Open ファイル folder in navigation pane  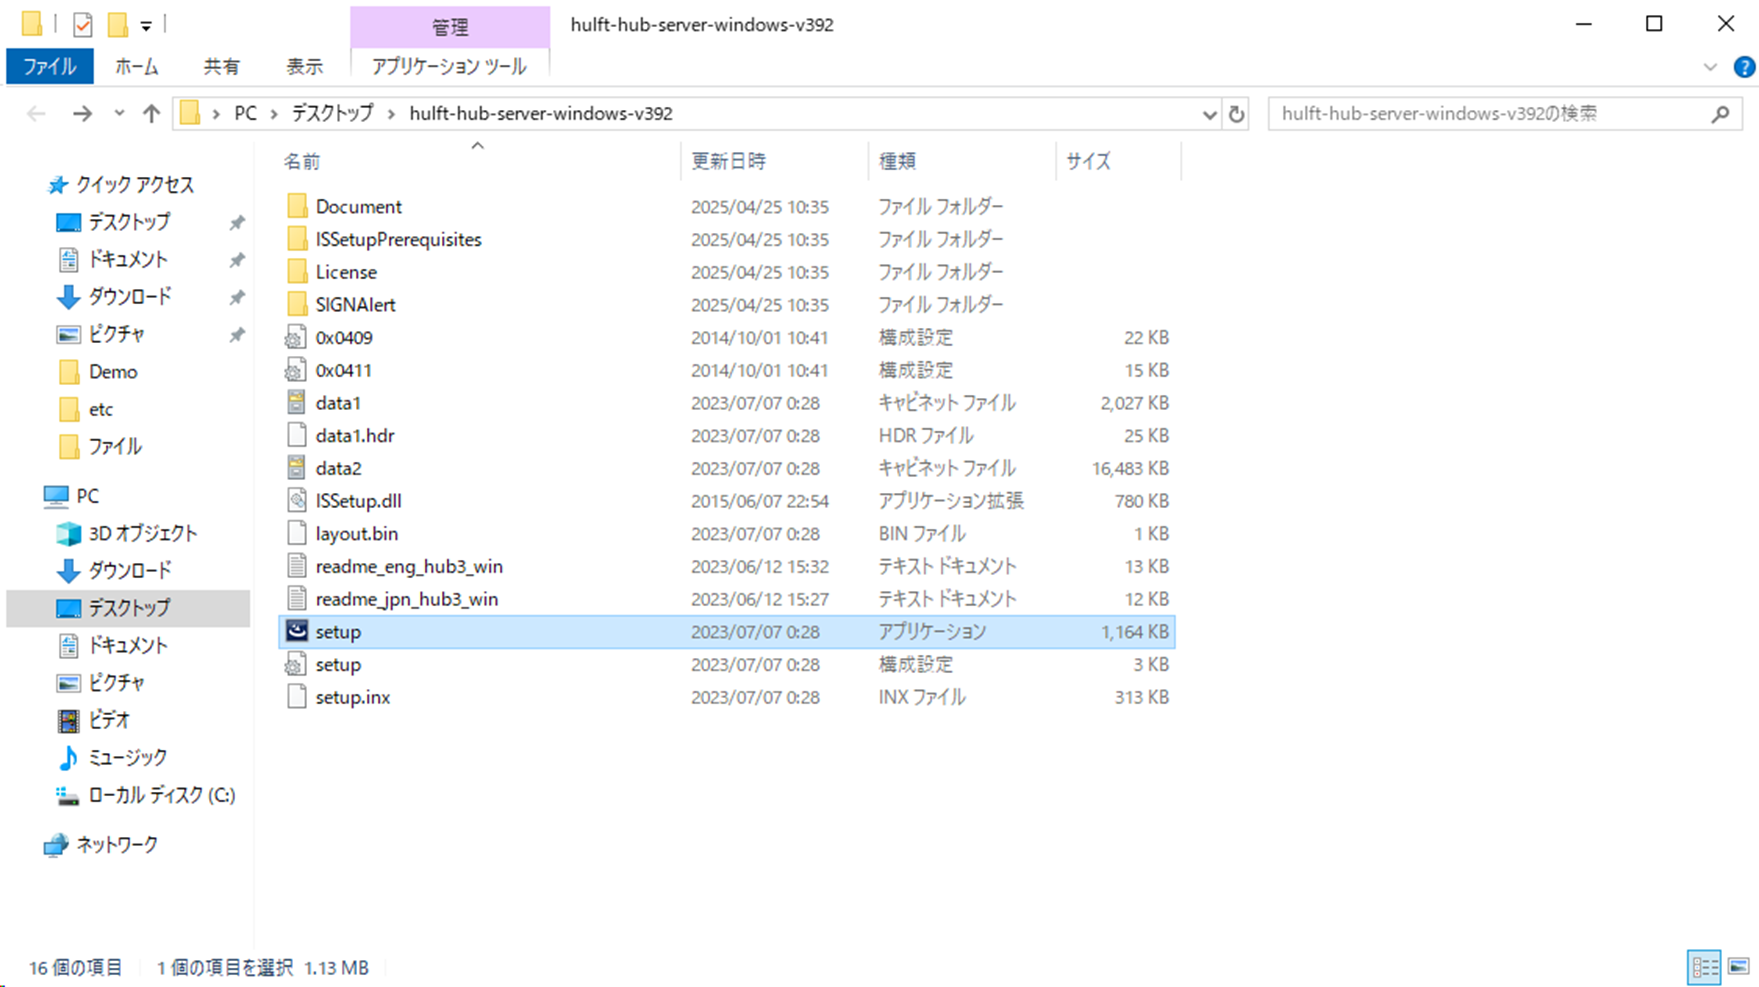coord(115,447)
